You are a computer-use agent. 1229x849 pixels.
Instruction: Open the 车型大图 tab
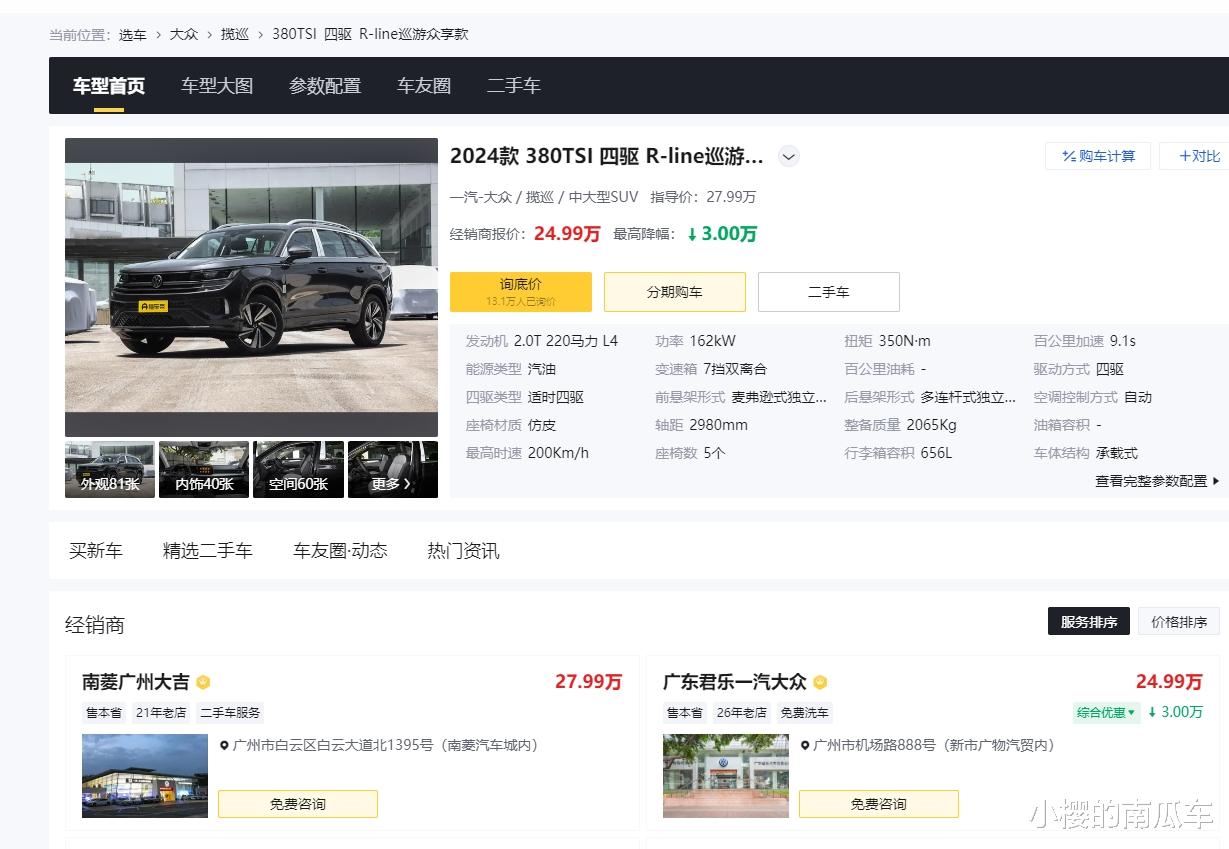[217, 86]
